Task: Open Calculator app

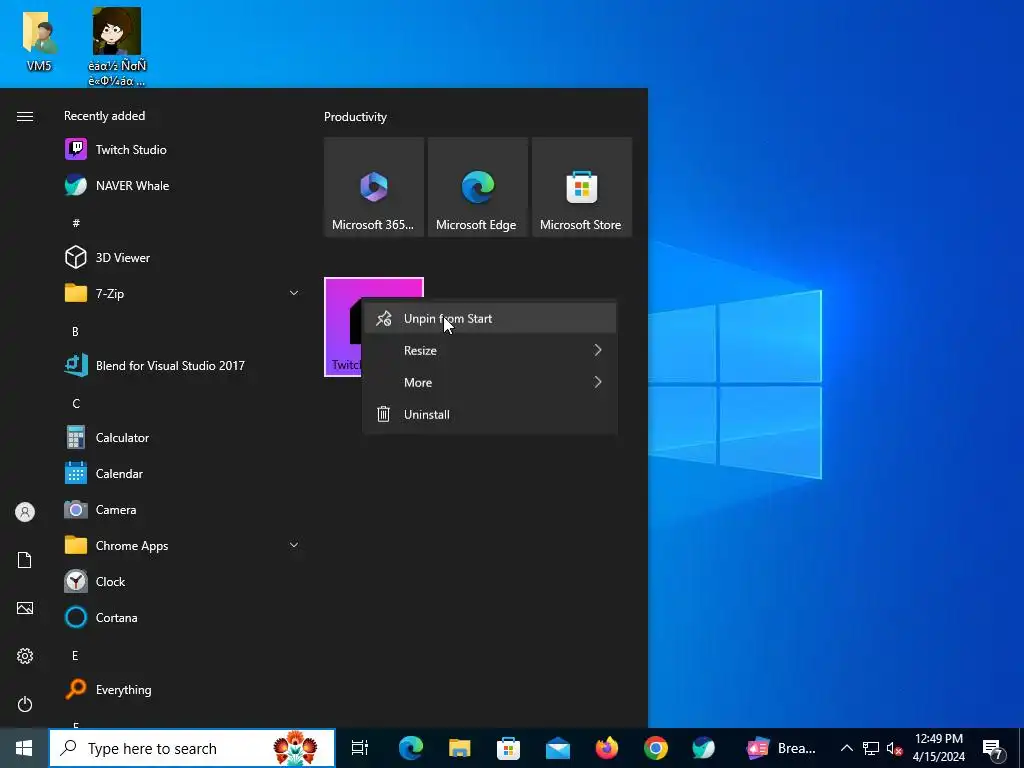Action: point(182,438)
